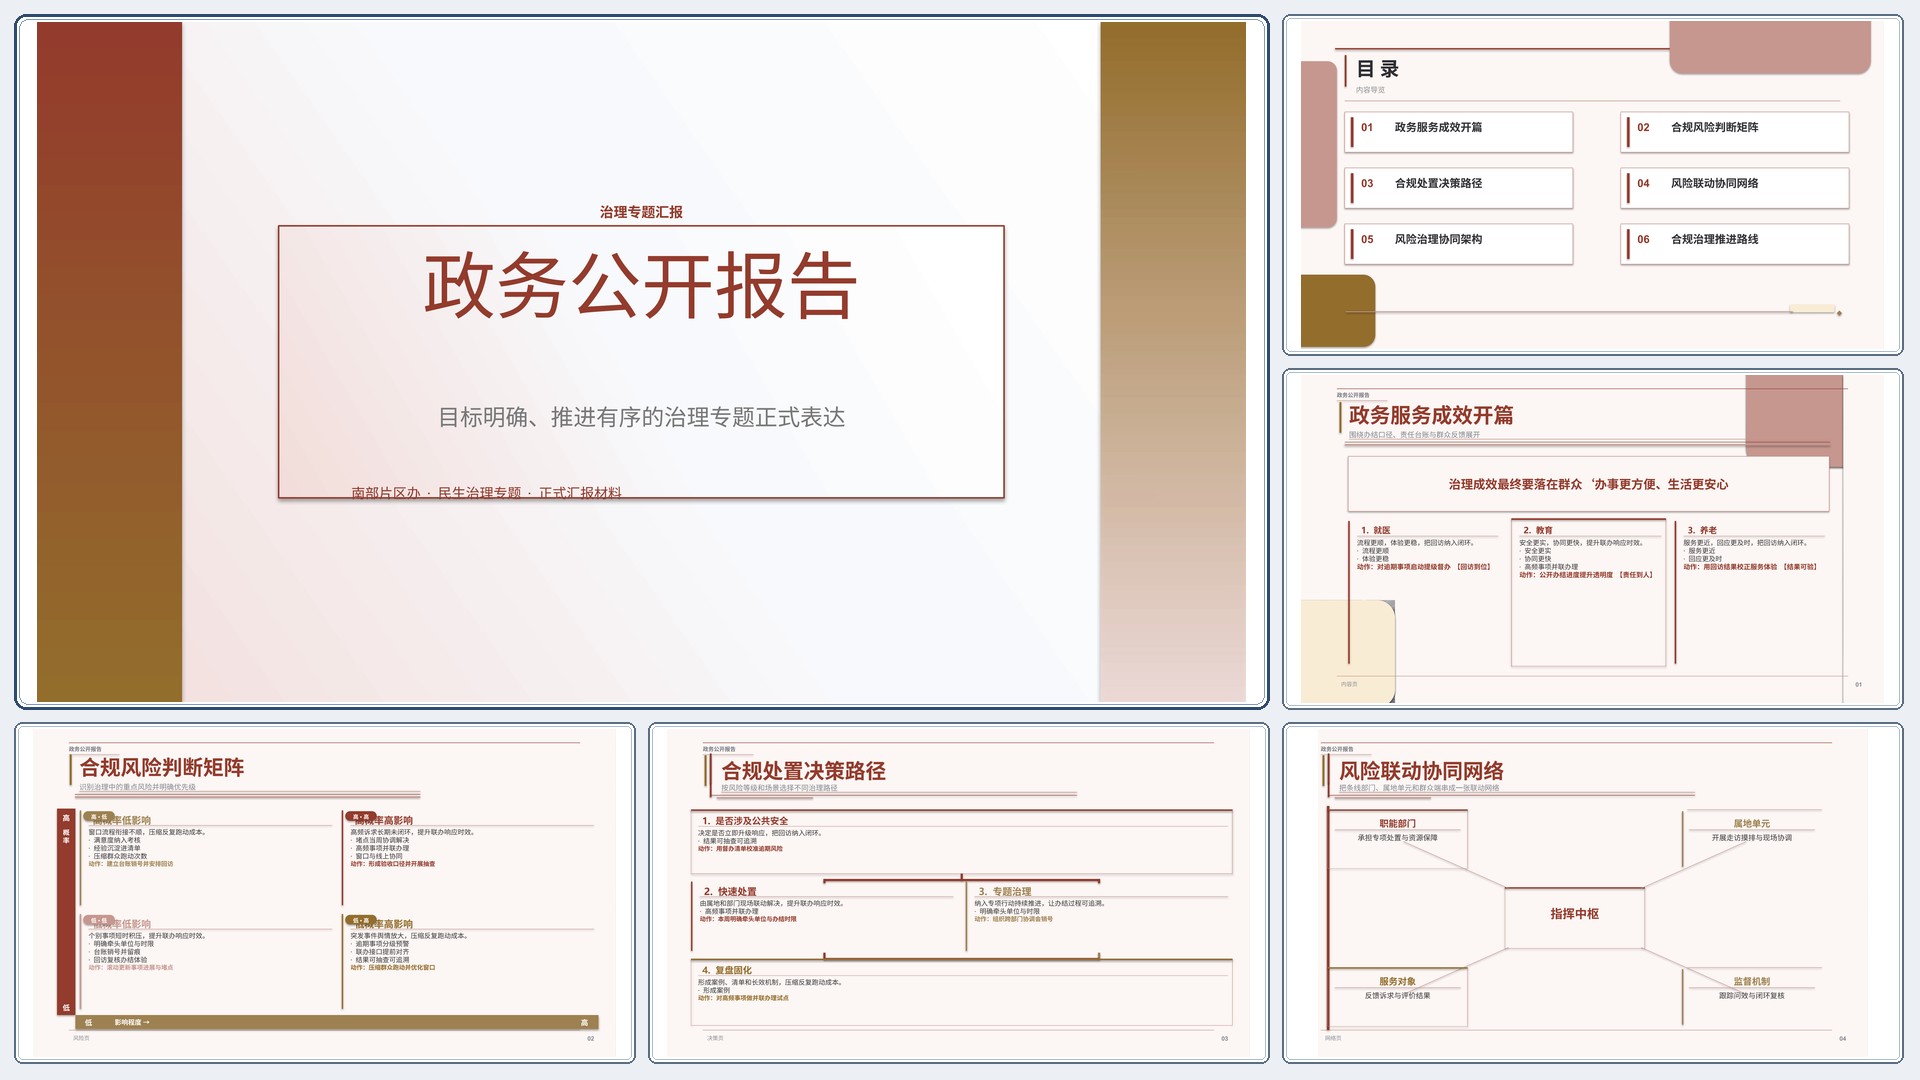
Task: Click the 2. 快速处置 step heading
Action: pos(730,892)
